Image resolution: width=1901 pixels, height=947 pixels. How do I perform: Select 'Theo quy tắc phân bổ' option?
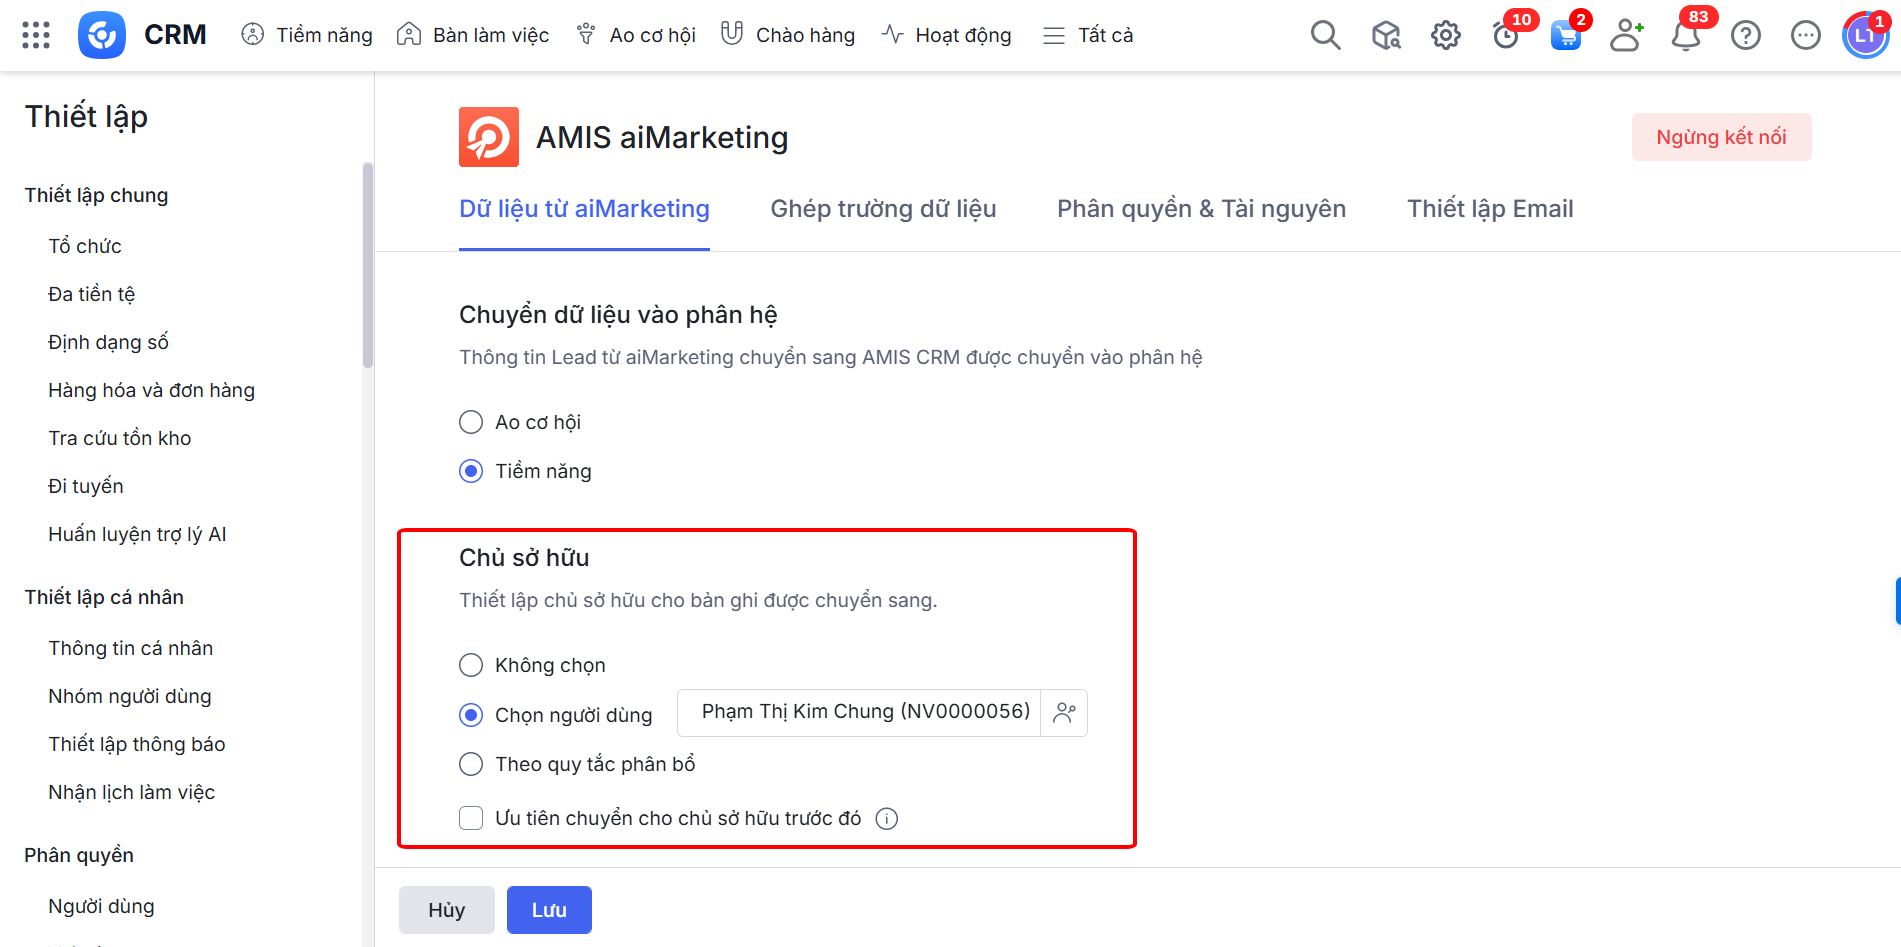point(471,764)
